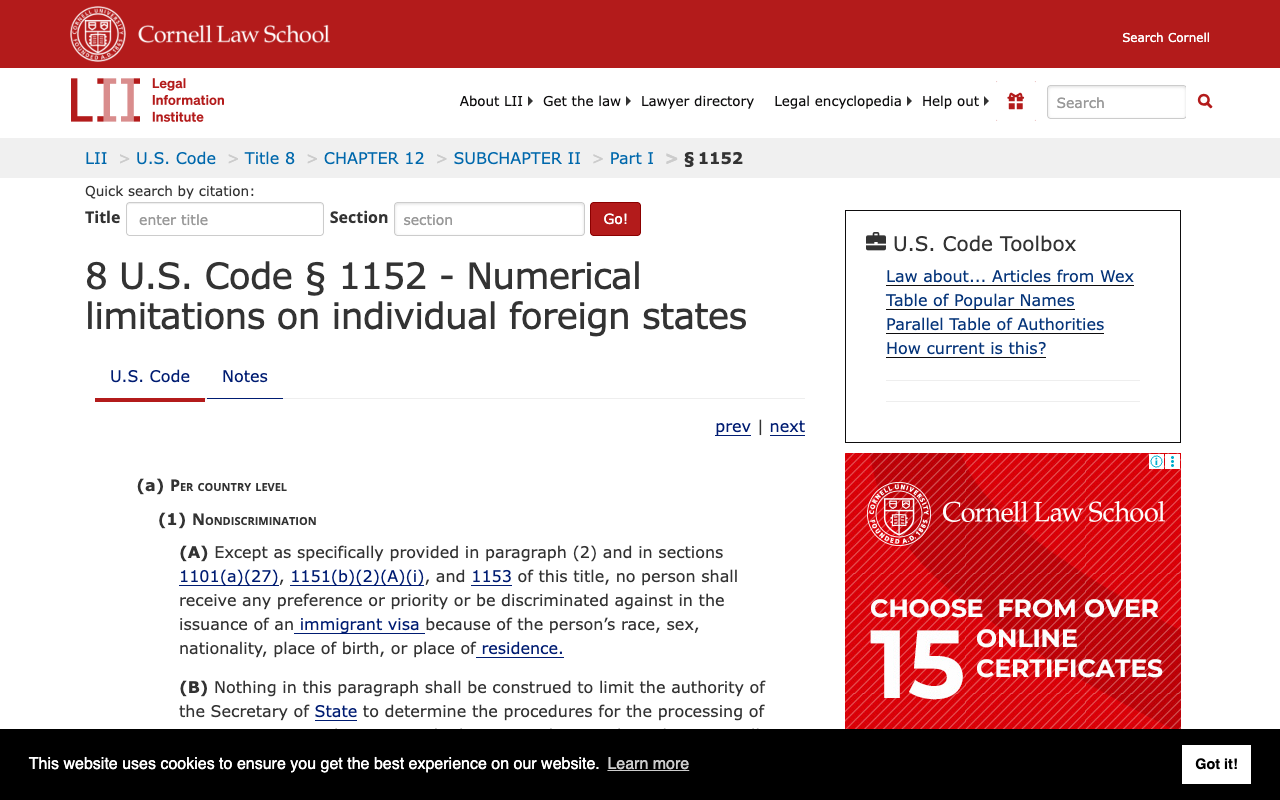Open SUBCHAPTER II breadcrumb link
Viewport: 1280px width, 800px height.
(517, 158)
